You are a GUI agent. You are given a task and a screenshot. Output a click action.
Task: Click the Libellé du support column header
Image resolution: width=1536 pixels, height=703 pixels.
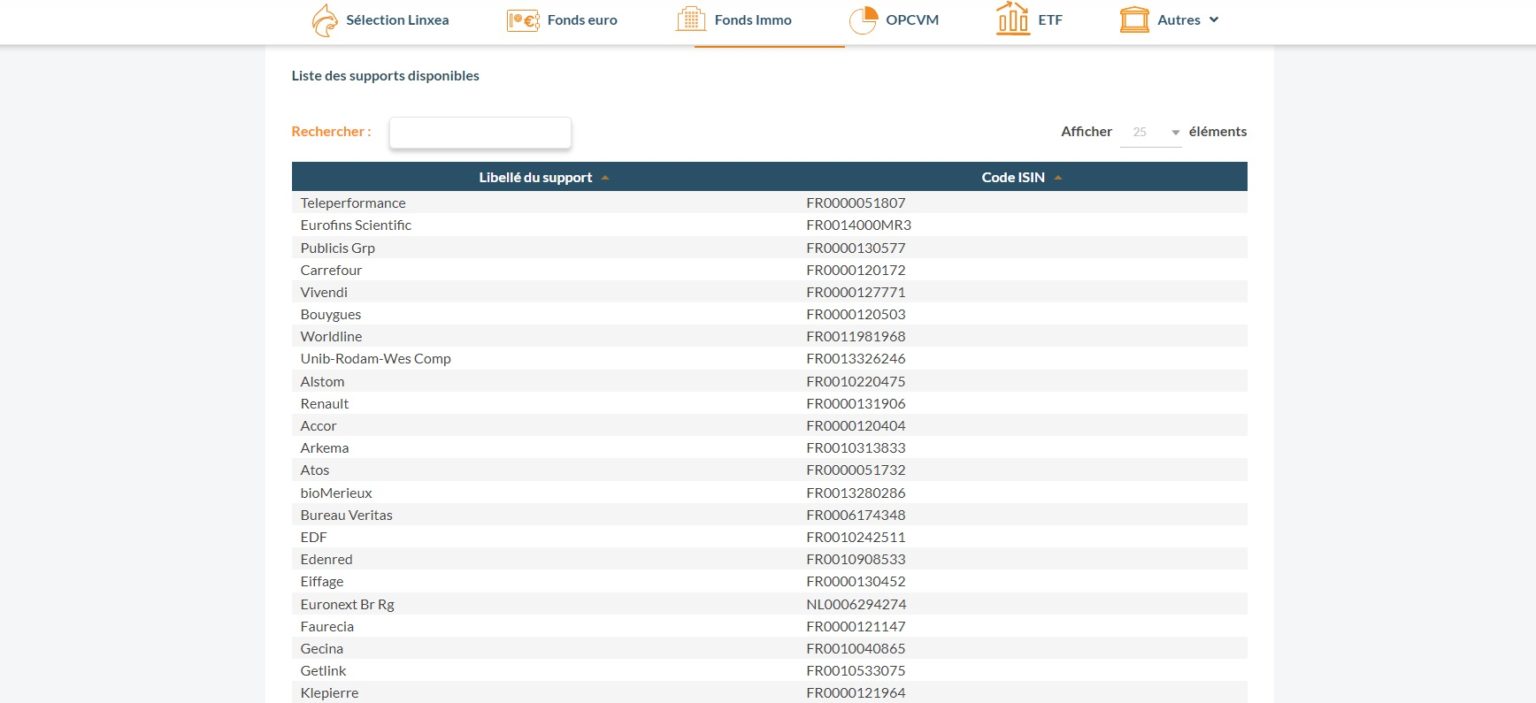(x=535, y=177)
